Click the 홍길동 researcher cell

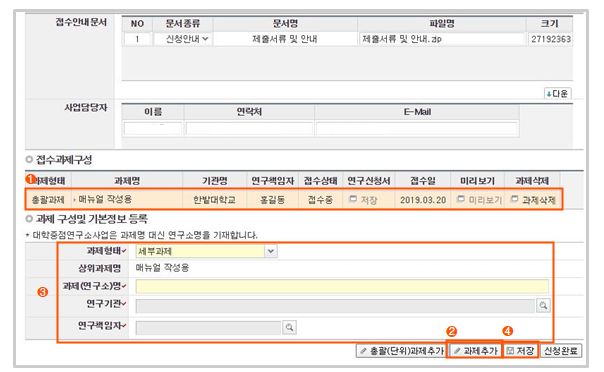click(x=272, y=200)
